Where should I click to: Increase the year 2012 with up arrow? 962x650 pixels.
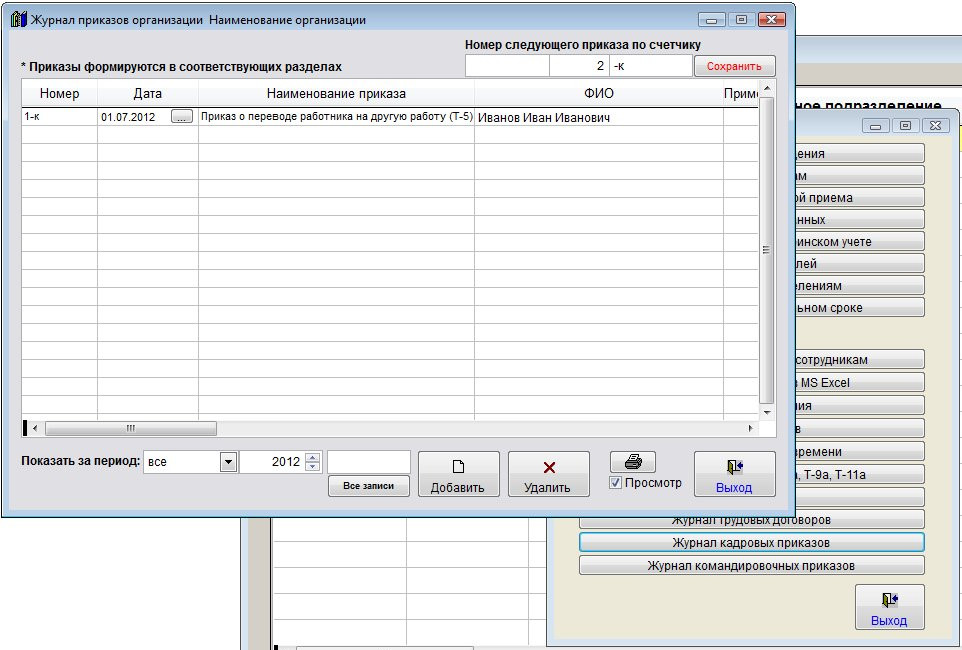(313, 458)
